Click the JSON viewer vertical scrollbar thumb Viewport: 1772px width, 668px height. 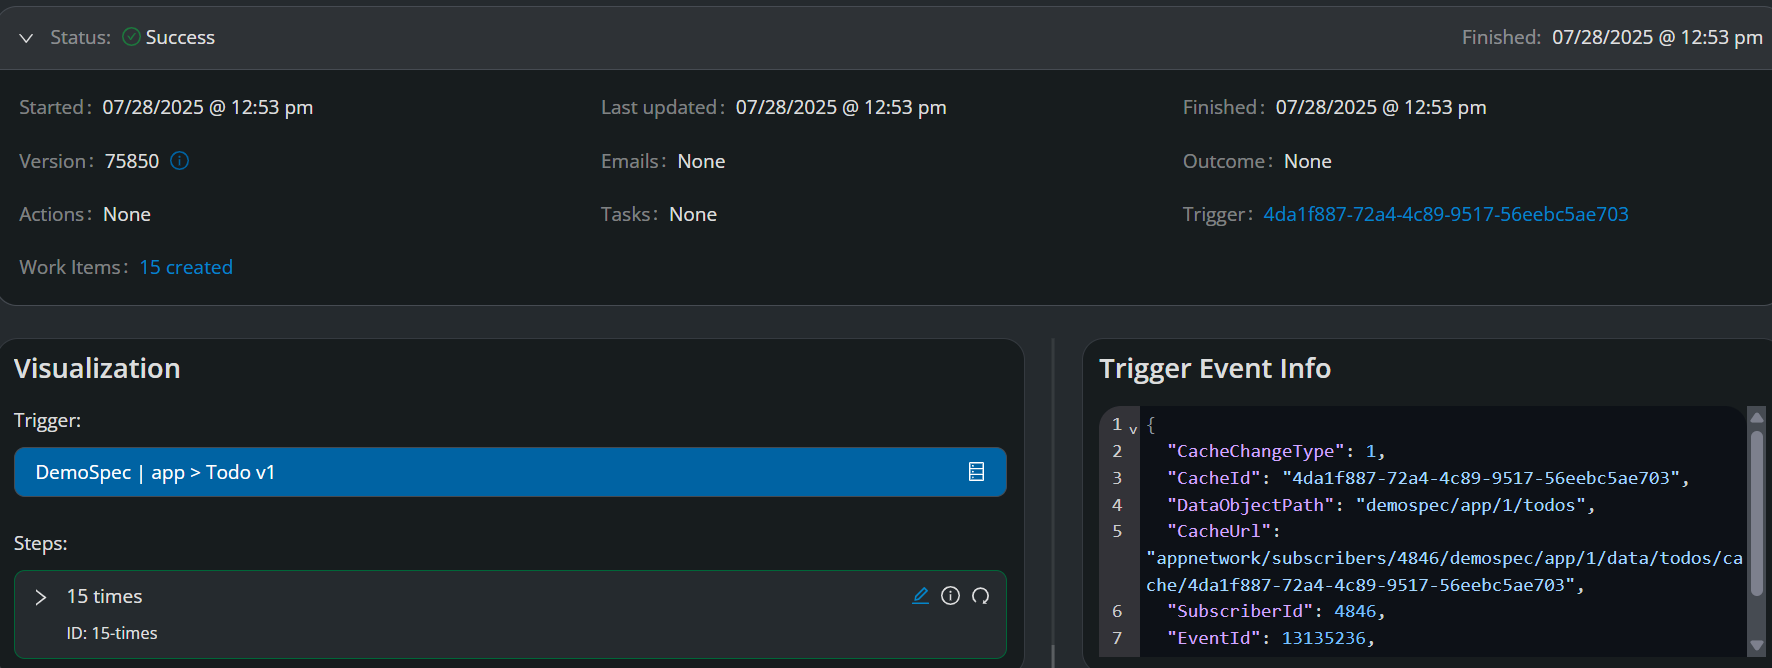(x=1756, y=514)
